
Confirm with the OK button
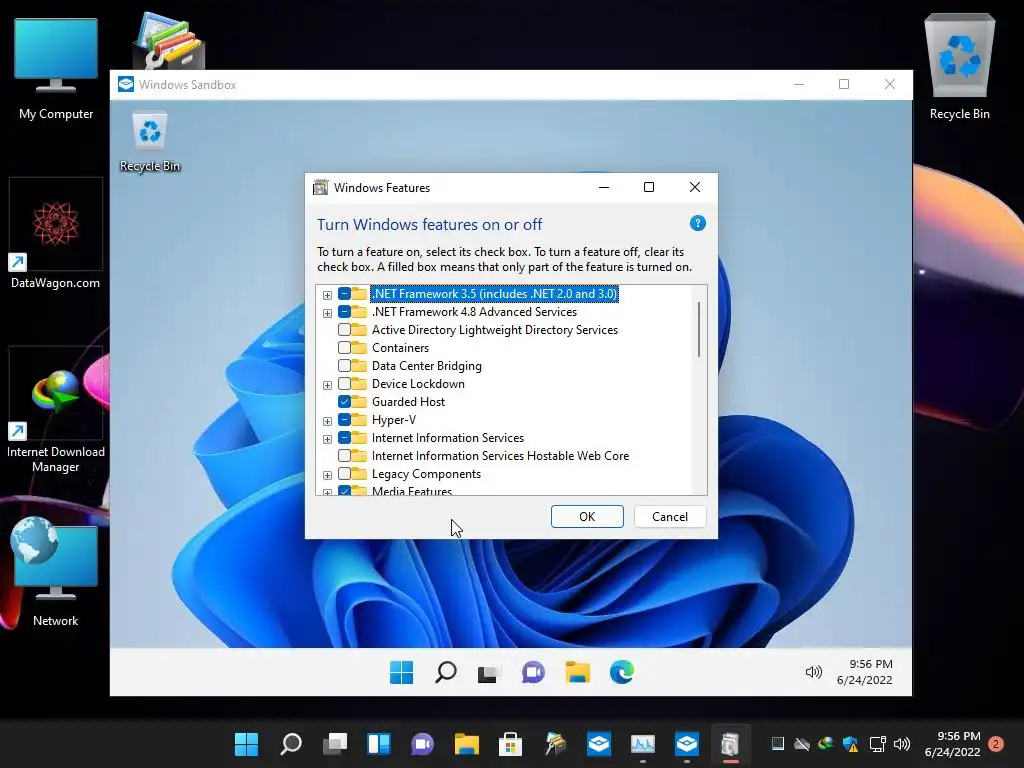587,517
